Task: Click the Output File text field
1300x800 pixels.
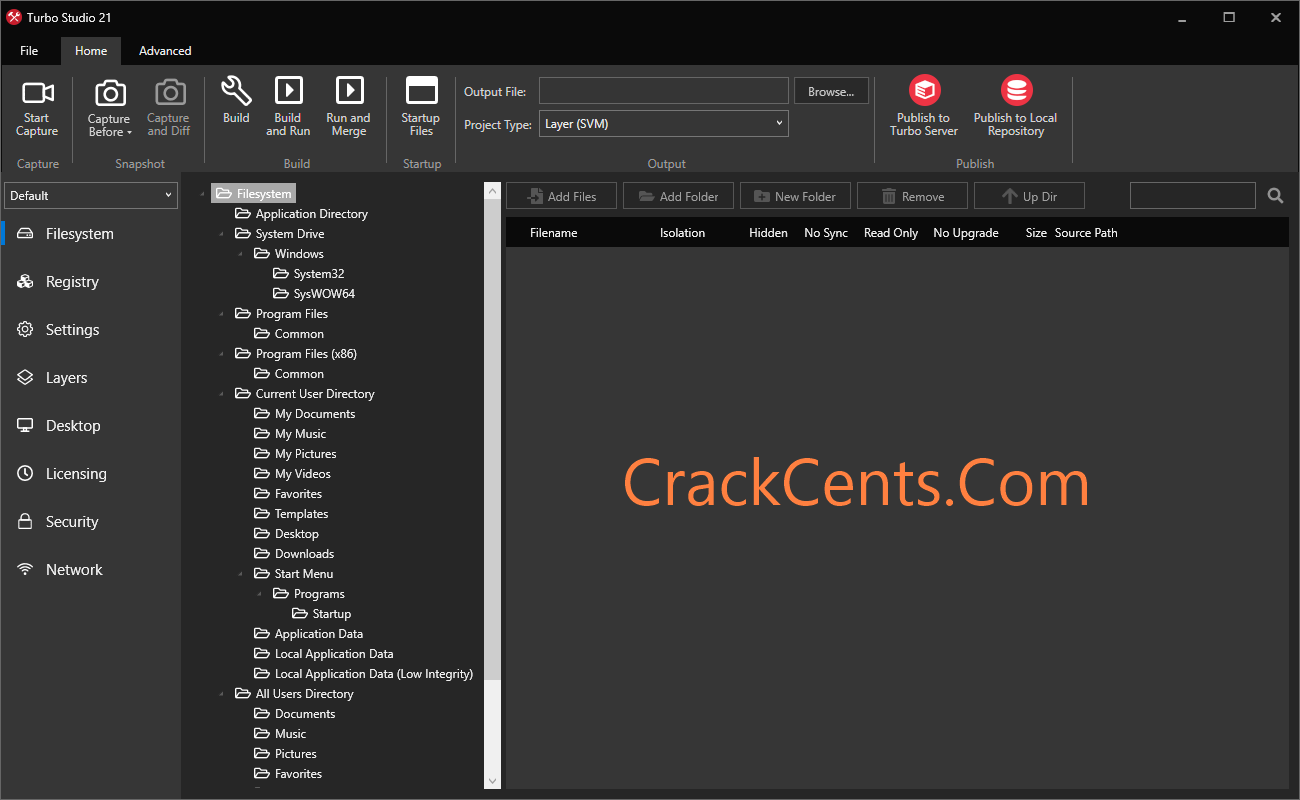Action: point(664,91)
